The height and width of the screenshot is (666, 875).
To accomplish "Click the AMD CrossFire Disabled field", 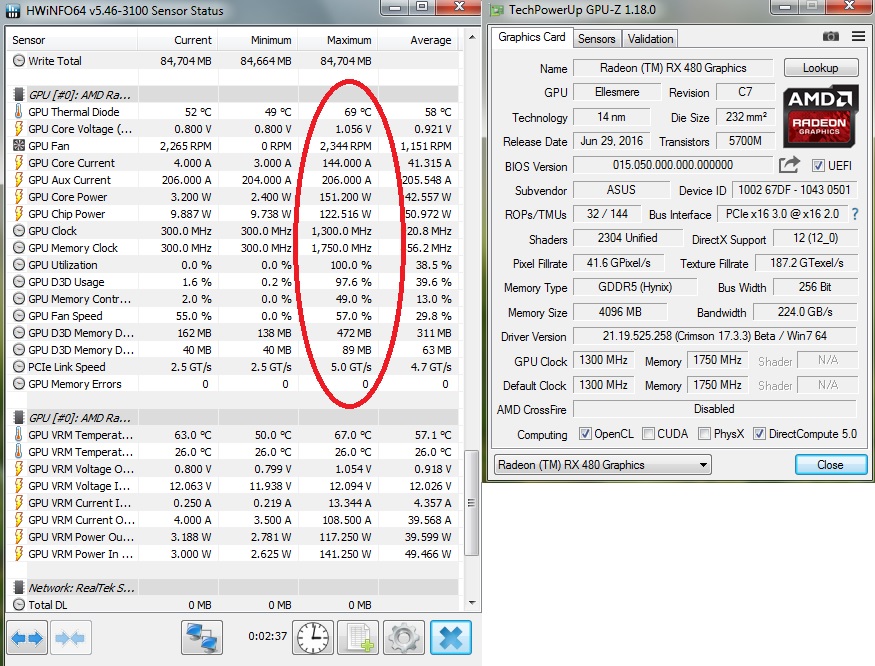I will click(x=714, y=409).
